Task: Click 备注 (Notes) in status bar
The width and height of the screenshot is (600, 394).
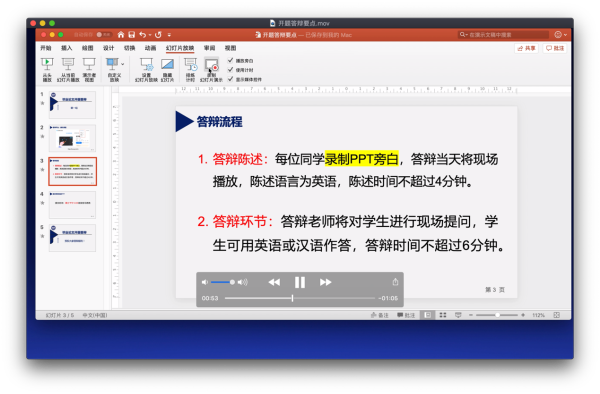Action: pos(380,315)
